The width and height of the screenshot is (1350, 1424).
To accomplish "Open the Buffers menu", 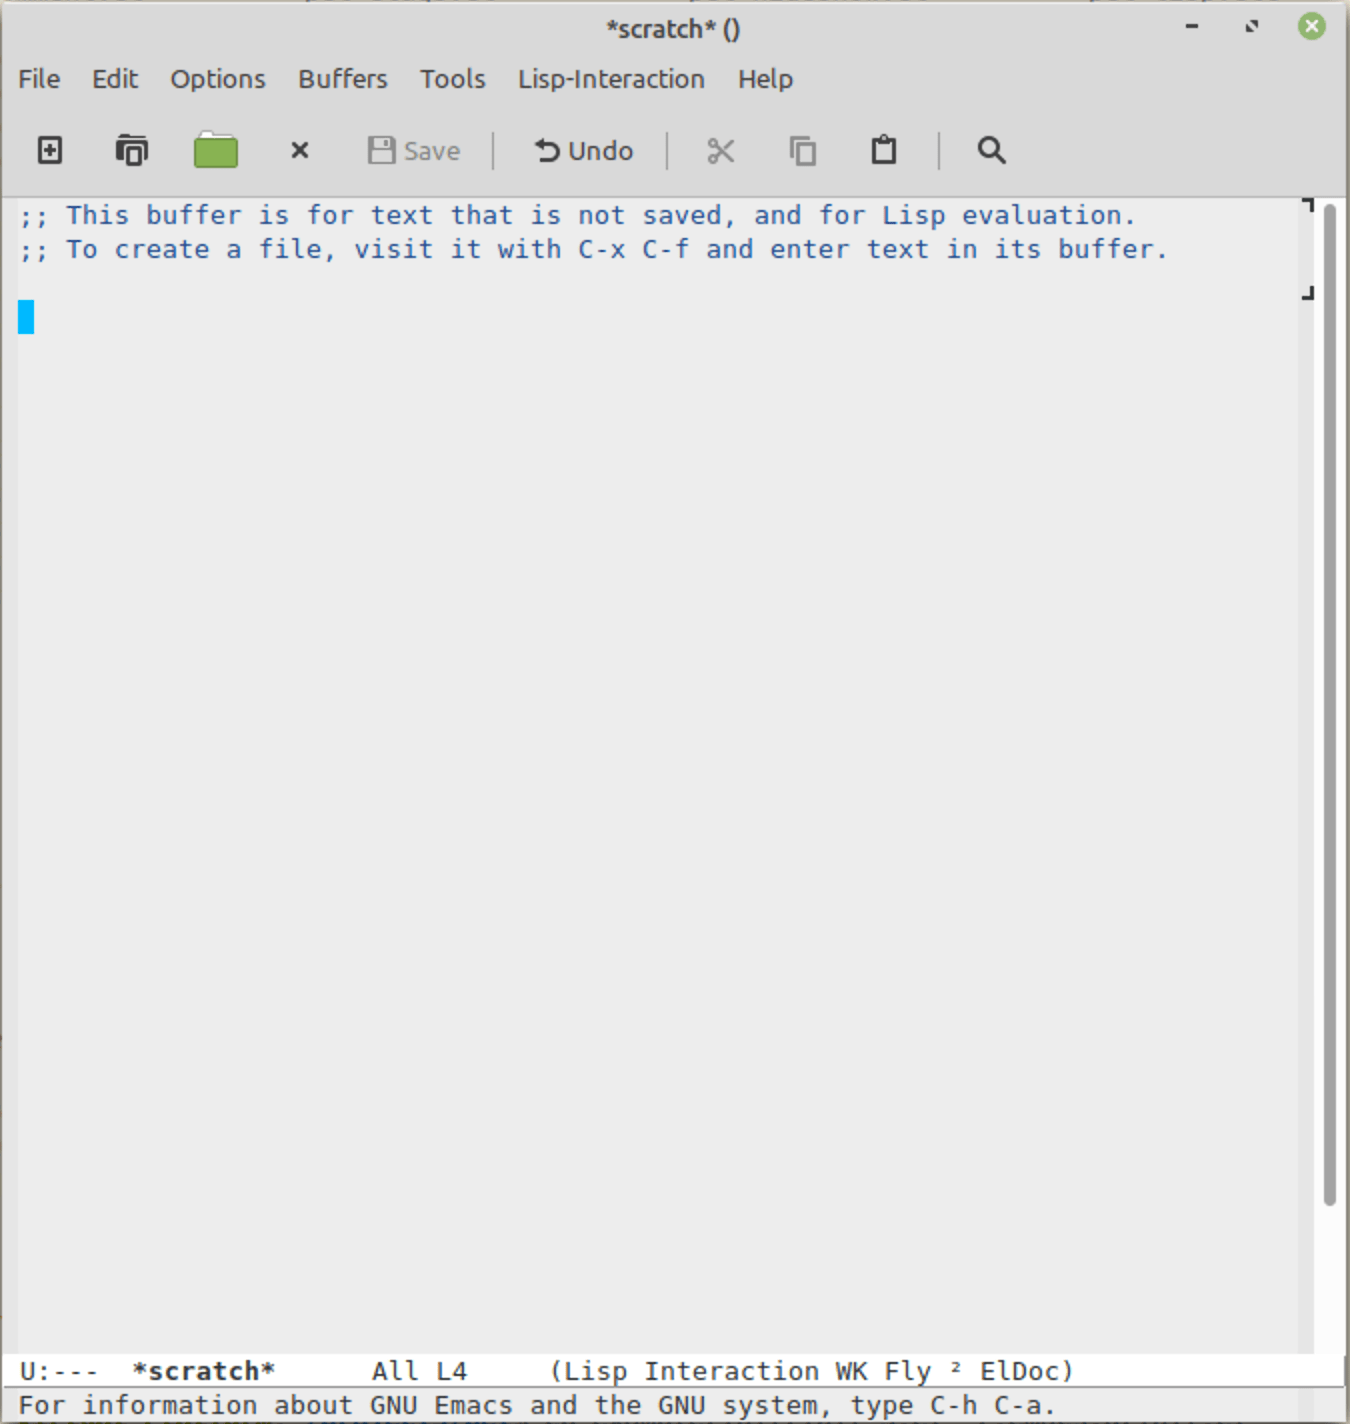I will (343, 79).
